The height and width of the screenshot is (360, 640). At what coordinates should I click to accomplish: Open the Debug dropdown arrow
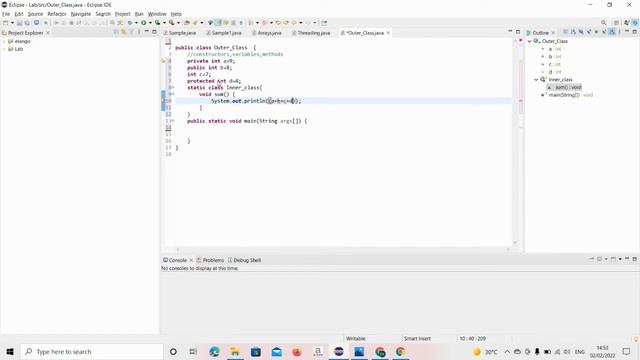pyautogui.click(x=136, y=23)
